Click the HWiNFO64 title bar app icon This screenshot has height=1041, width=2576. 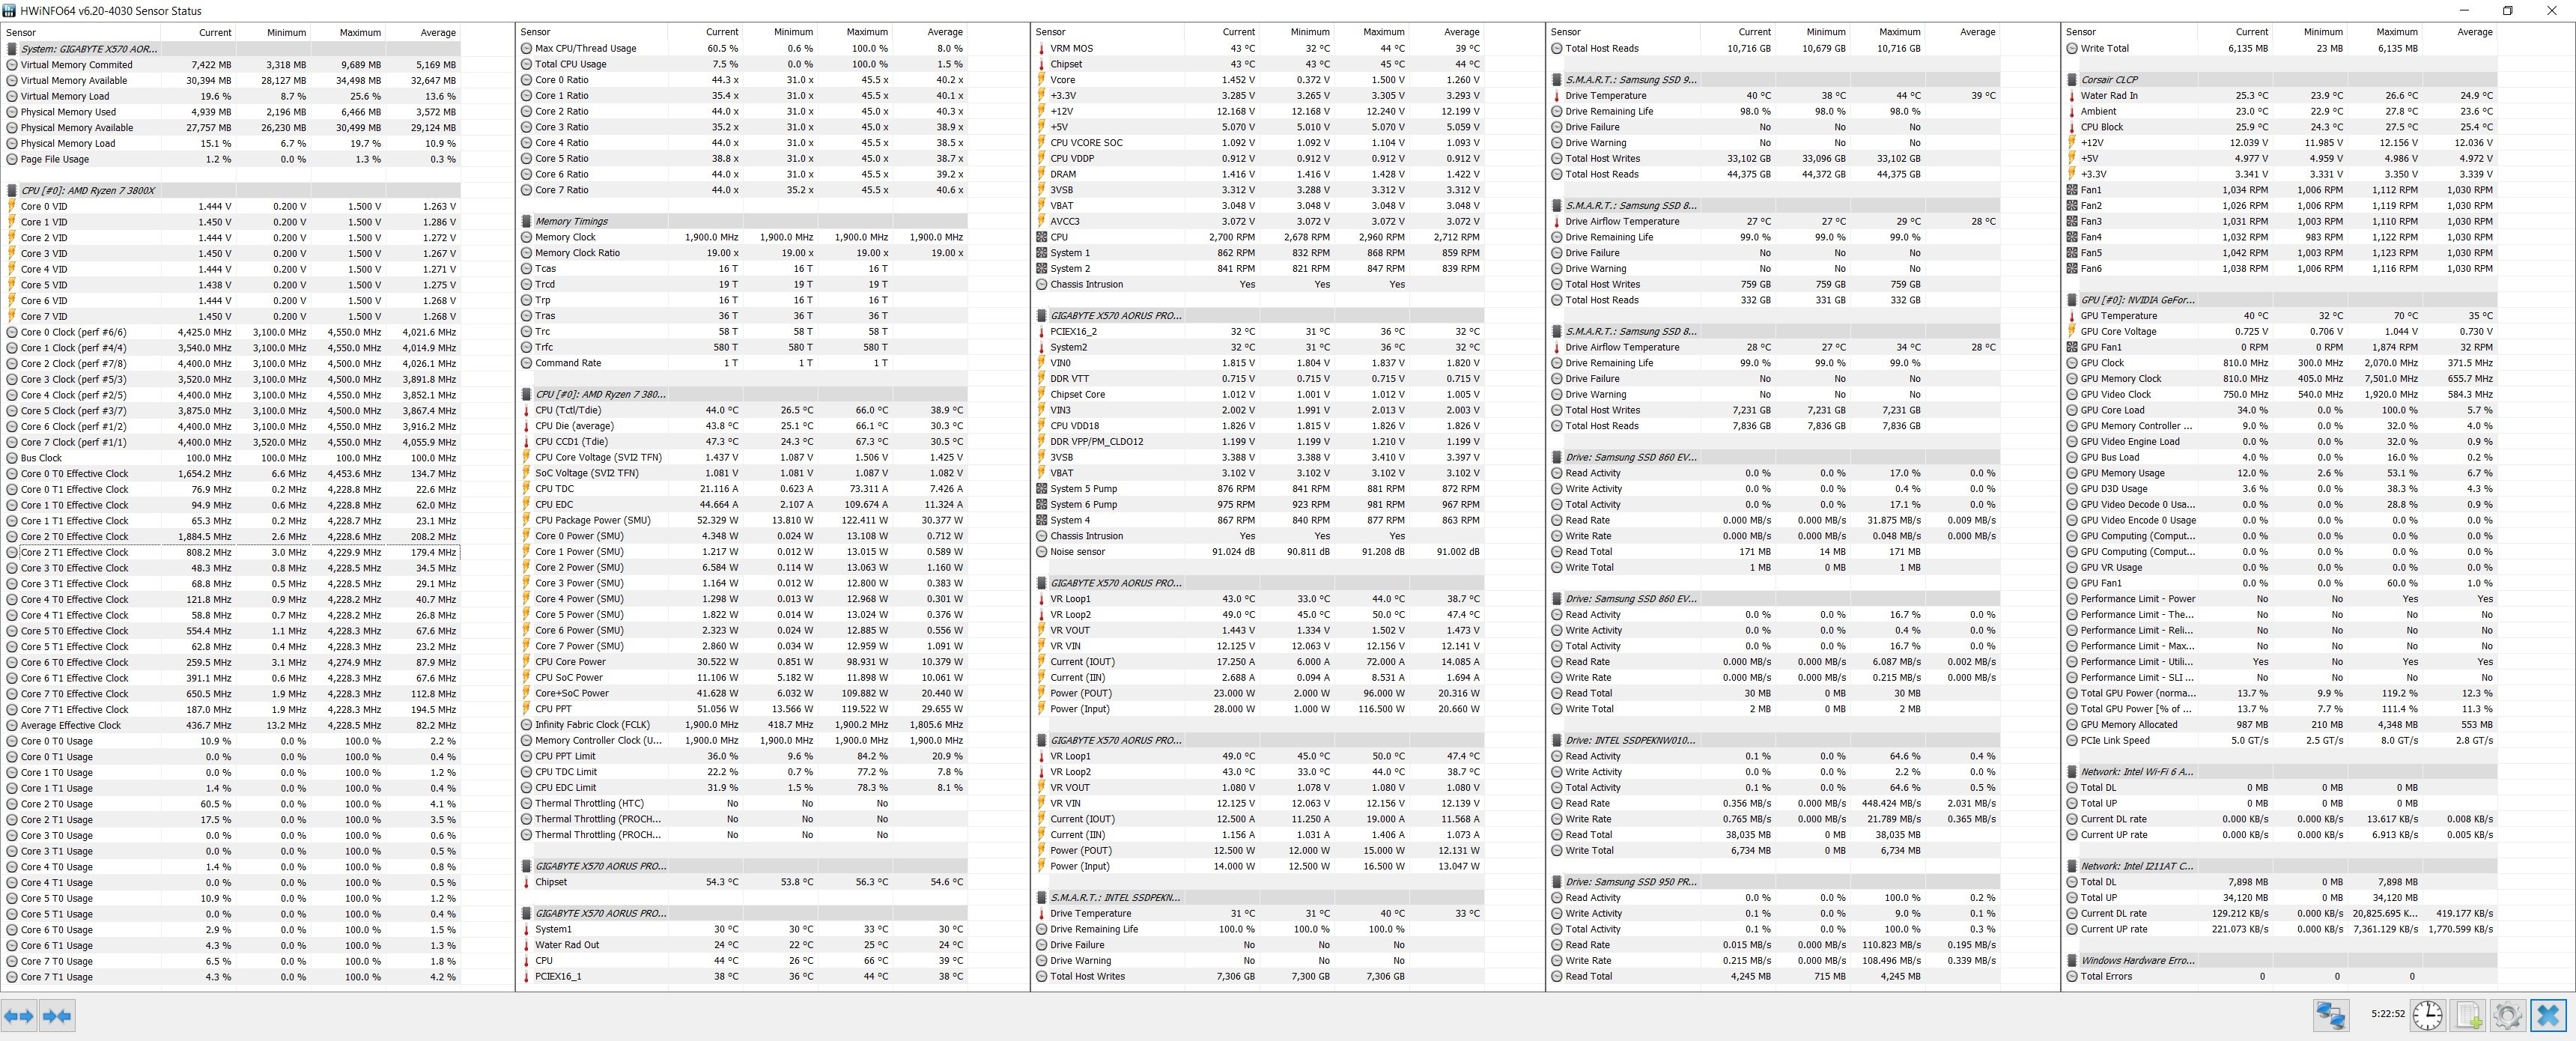[9, 10]
